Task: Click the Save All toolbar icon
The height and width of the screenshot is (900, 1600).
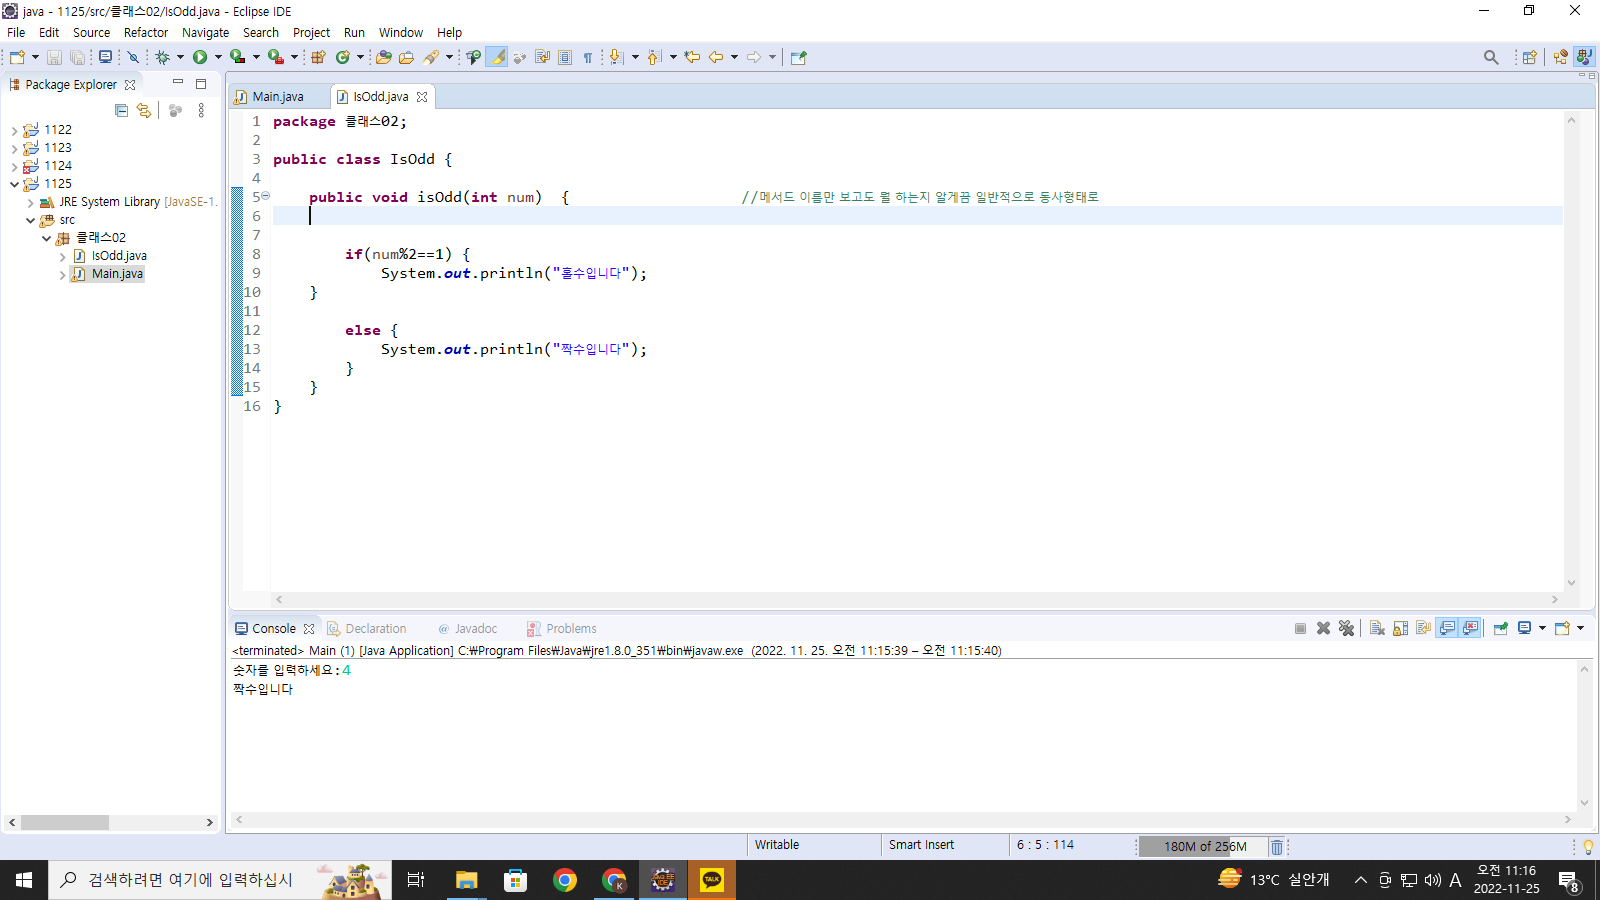Action: point(77,57)
